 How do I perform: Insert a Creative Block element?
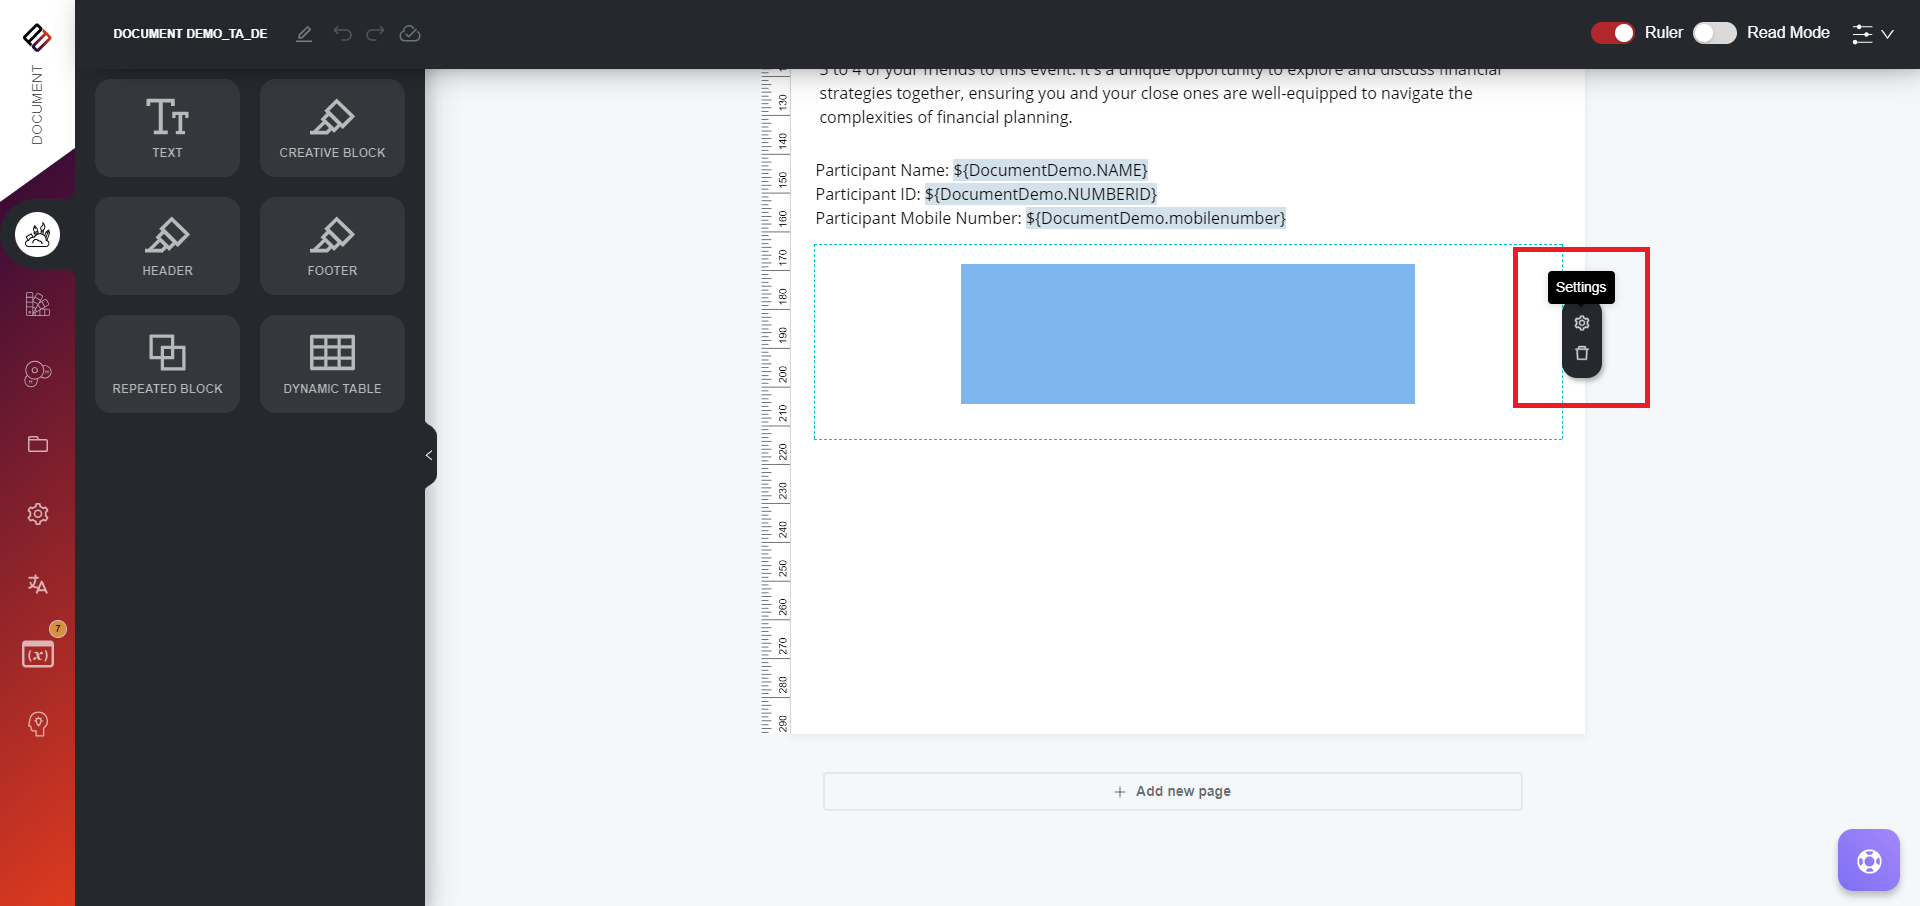click(x=331, y=127)
